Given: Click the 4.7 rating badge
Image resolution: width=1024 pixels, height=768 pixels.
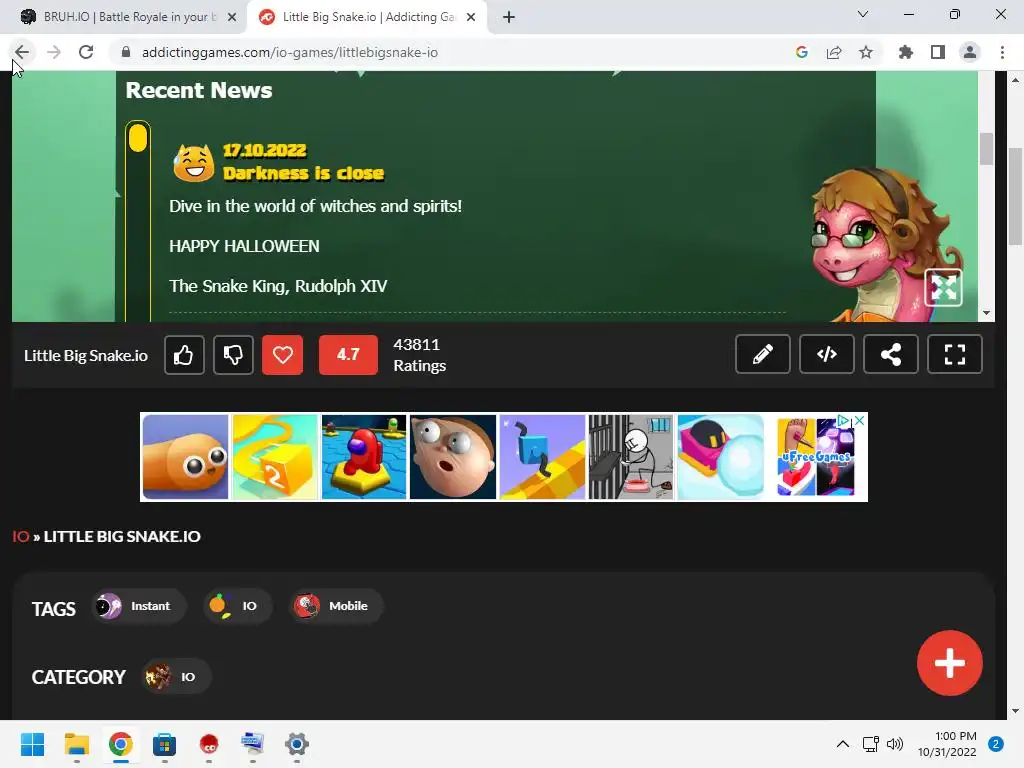Looking at the screenshot, I should 348,355.
